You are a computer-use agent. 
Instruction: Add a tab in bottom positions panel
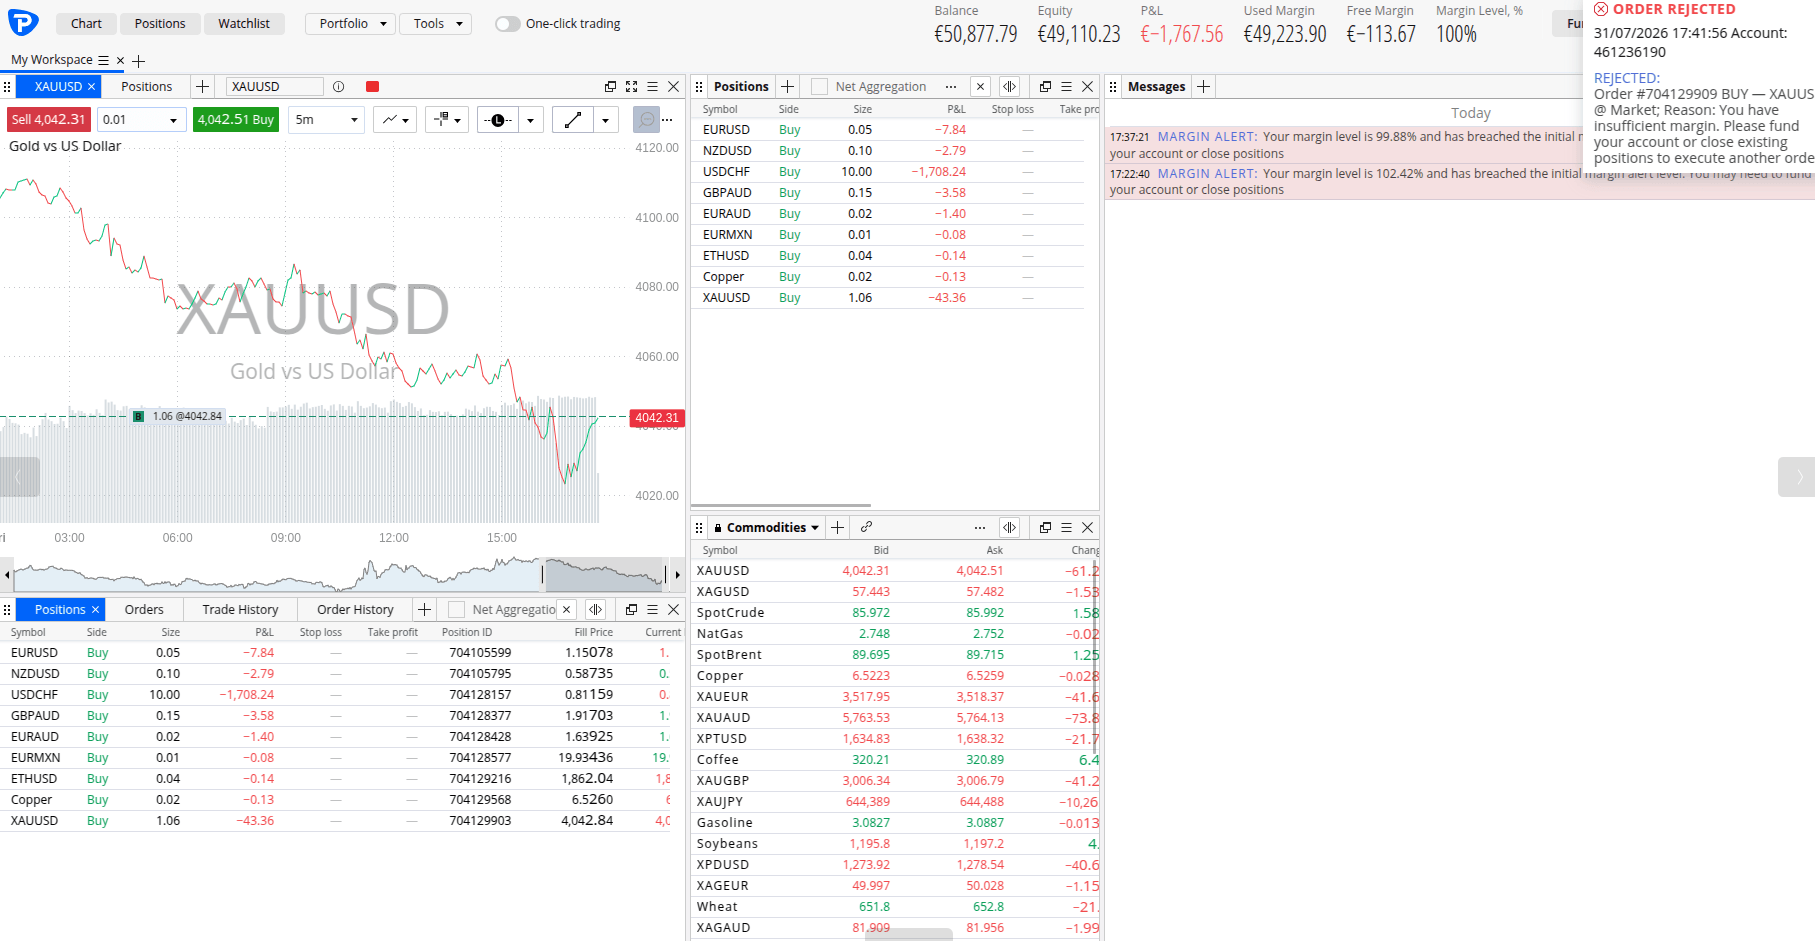tap(424, 609)
